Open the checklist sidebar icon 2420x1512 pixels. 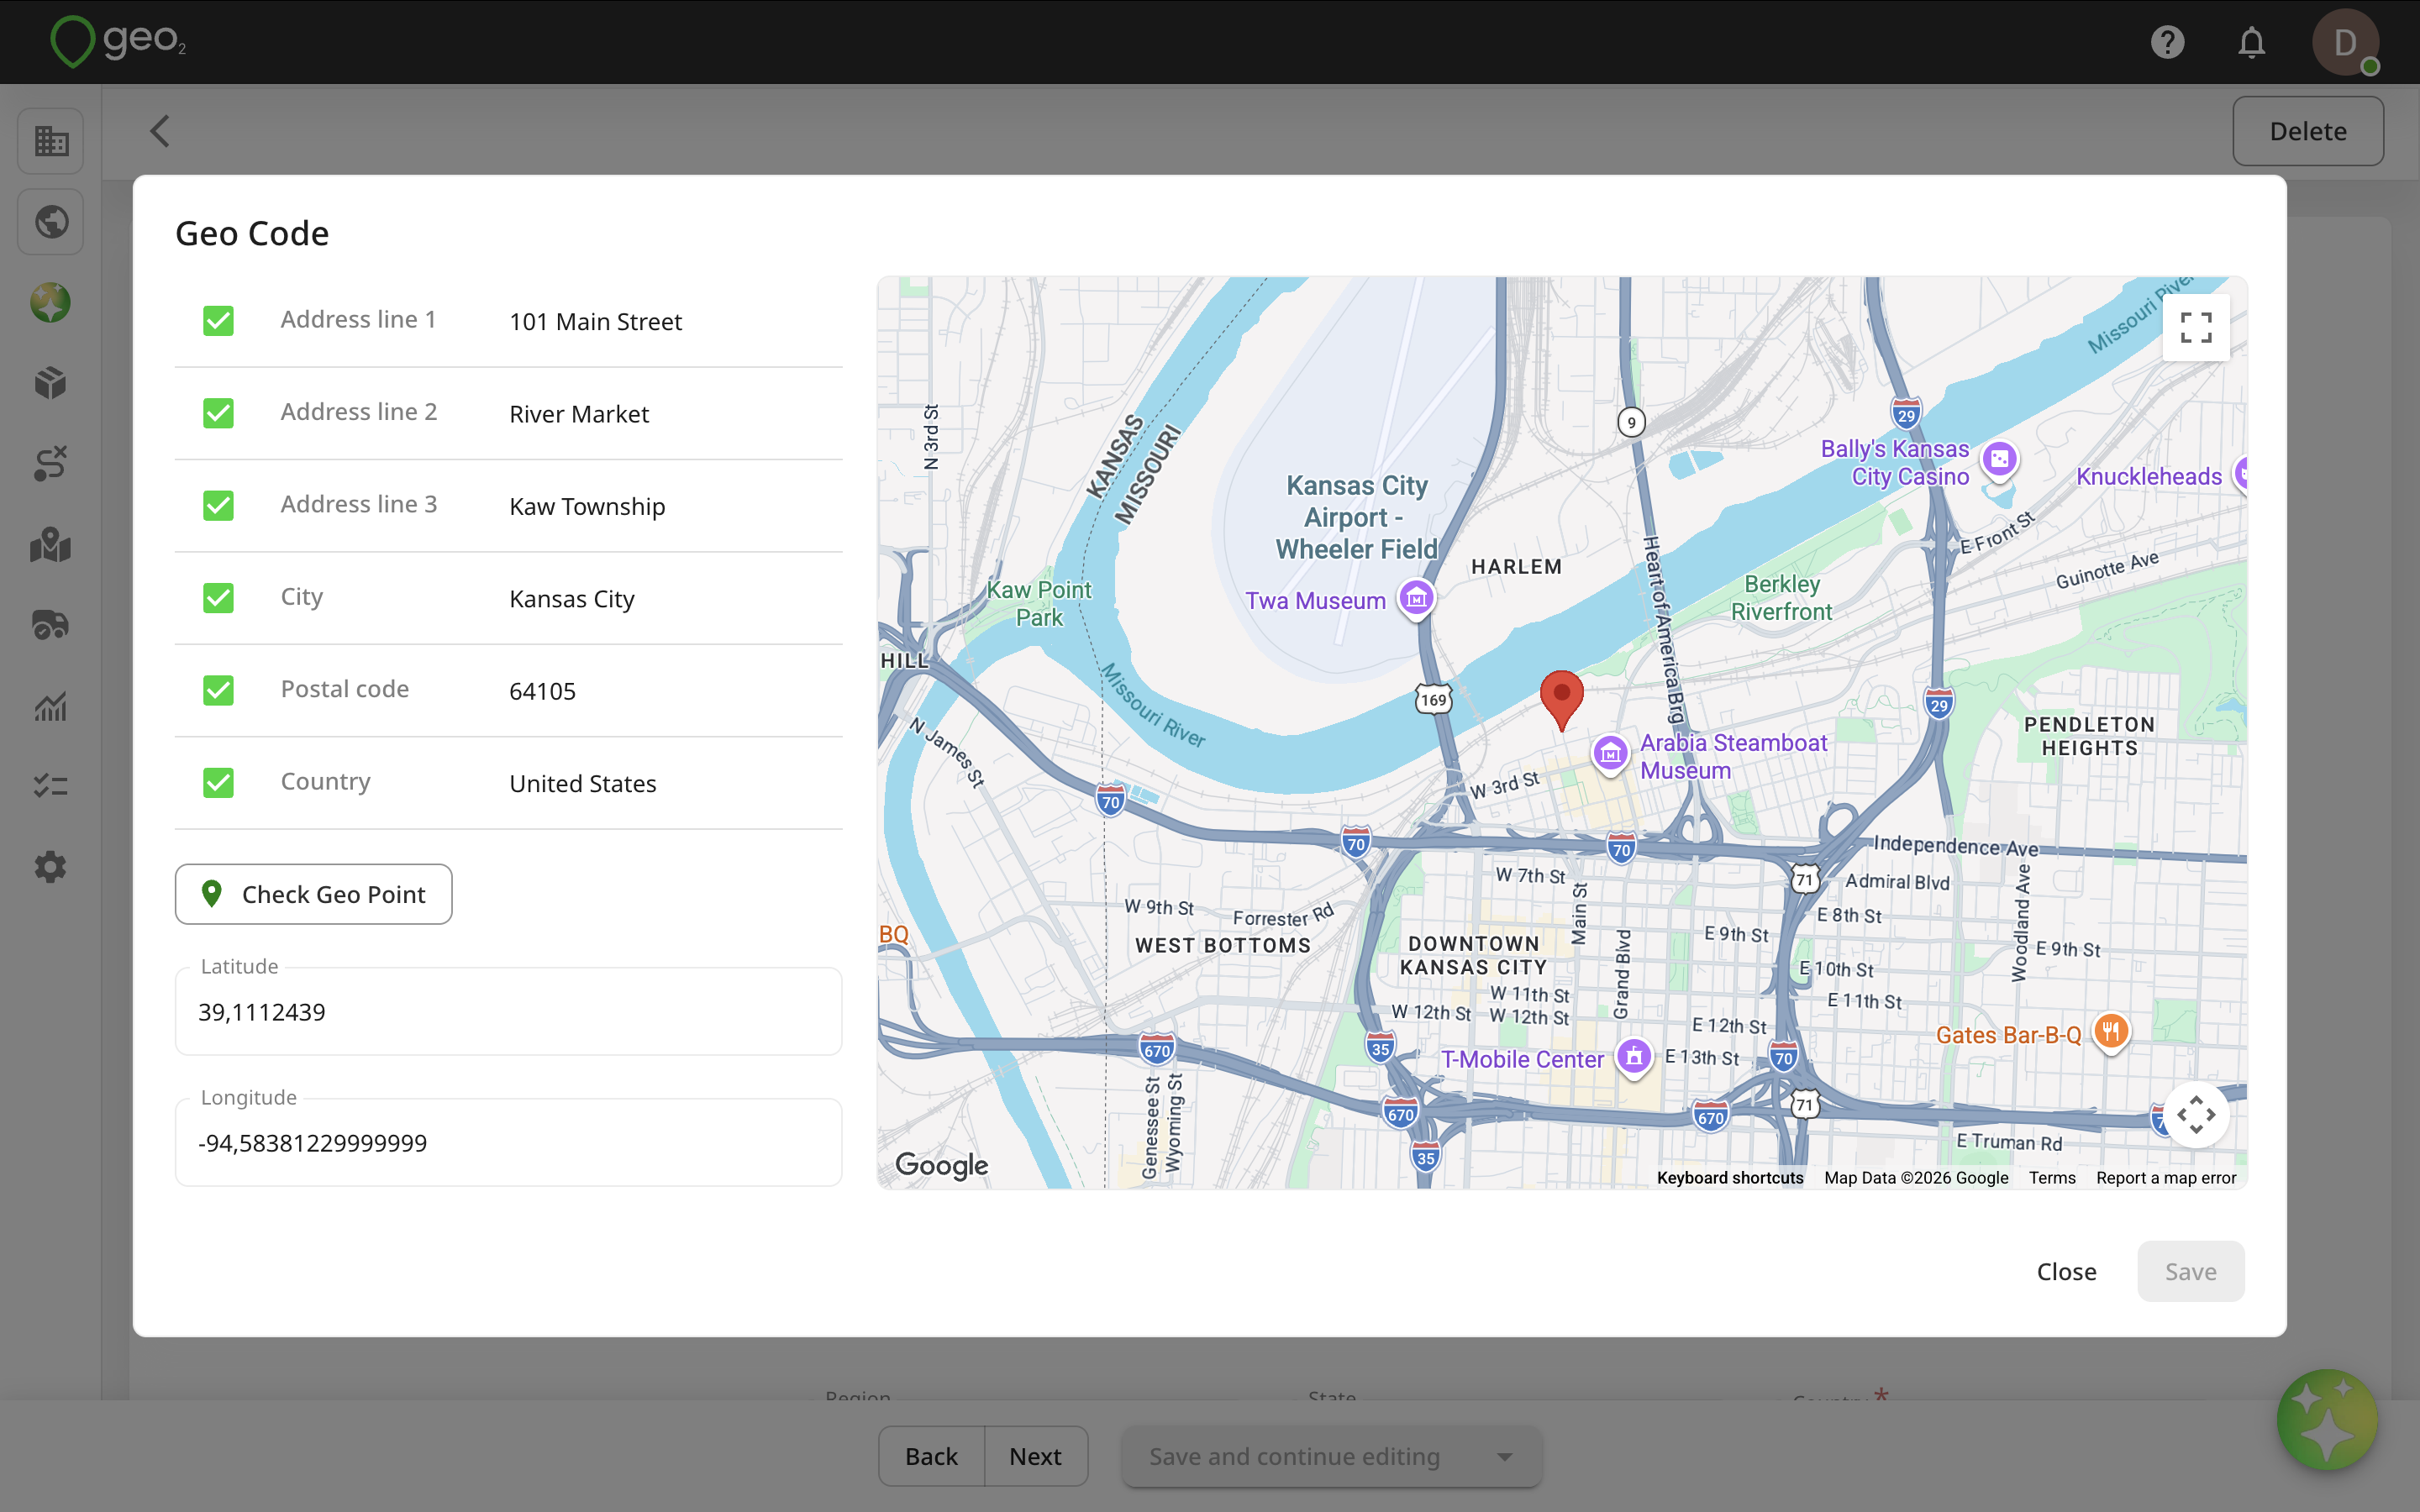(x=51, y=786)
